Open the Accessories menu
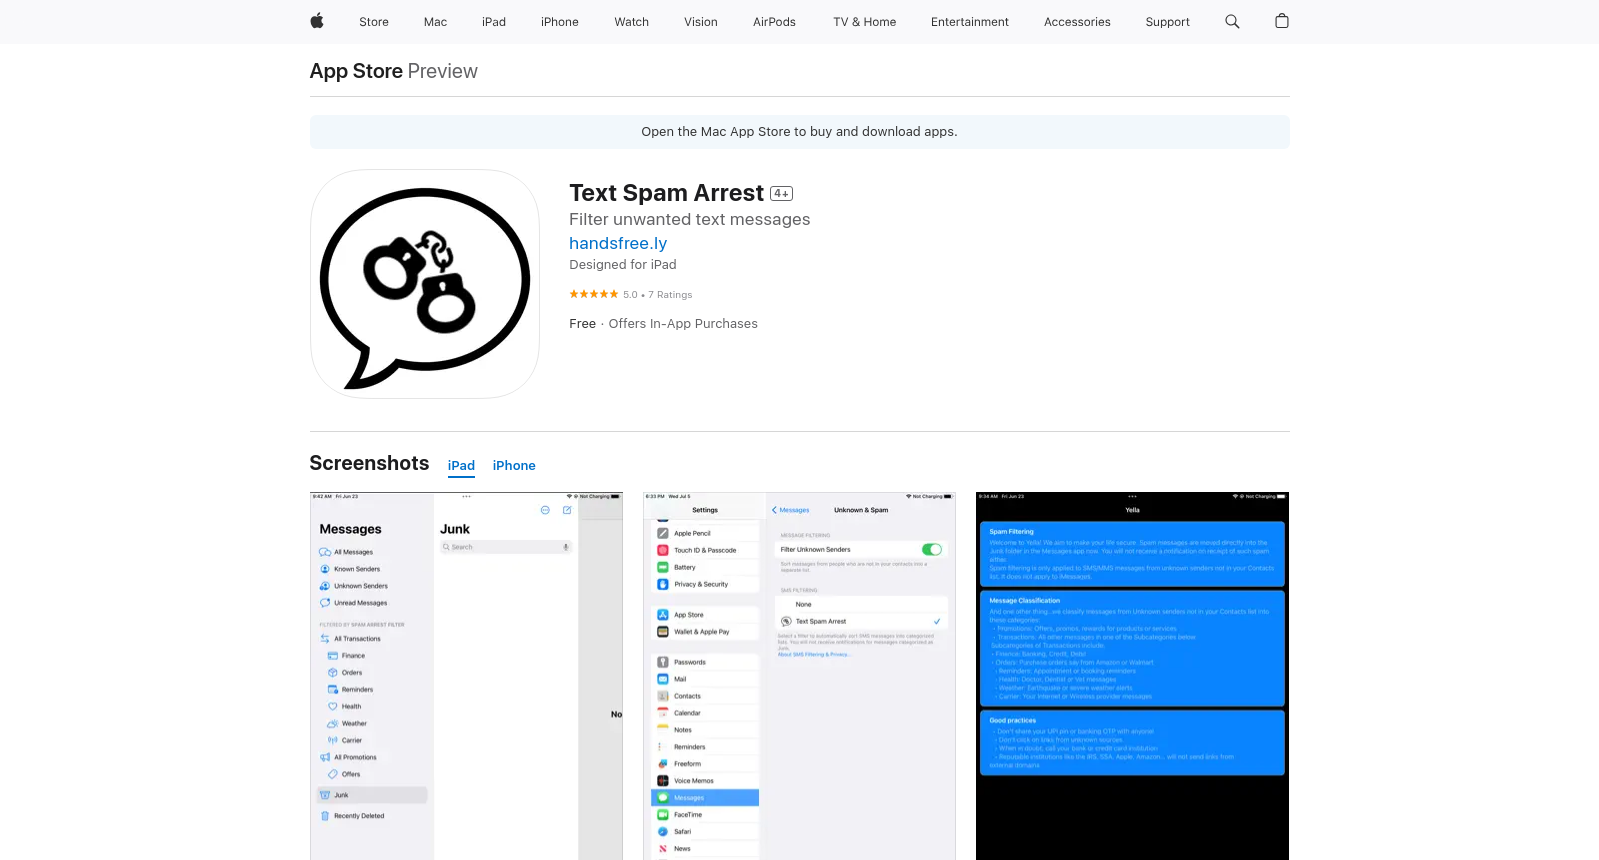1599x860 pixels. tap(1077, 22)
